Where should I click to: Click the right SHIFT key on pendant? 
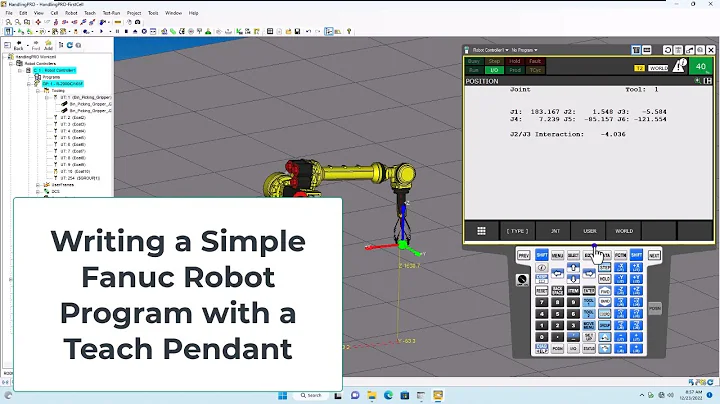tap(636, 255)
